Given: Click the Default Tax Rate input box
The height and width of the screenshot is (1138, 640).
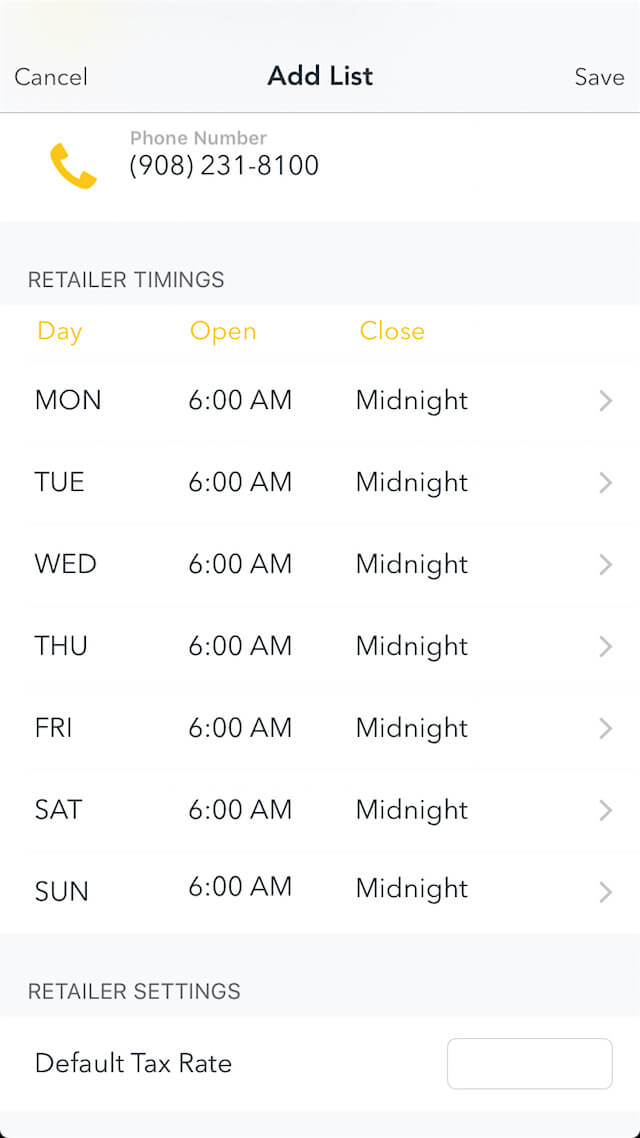Looking at the screenshot, I should click(529, 1063).
